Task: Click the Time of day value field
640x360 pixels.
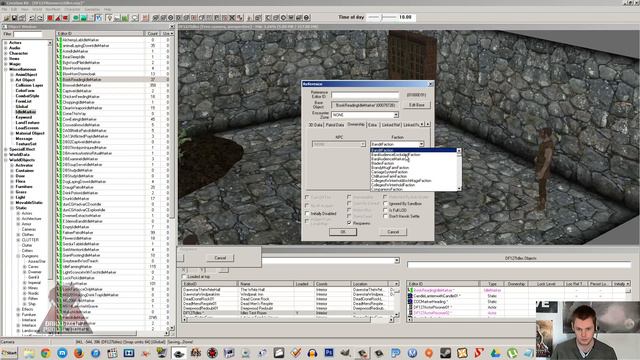Action: tap(406, 17)
